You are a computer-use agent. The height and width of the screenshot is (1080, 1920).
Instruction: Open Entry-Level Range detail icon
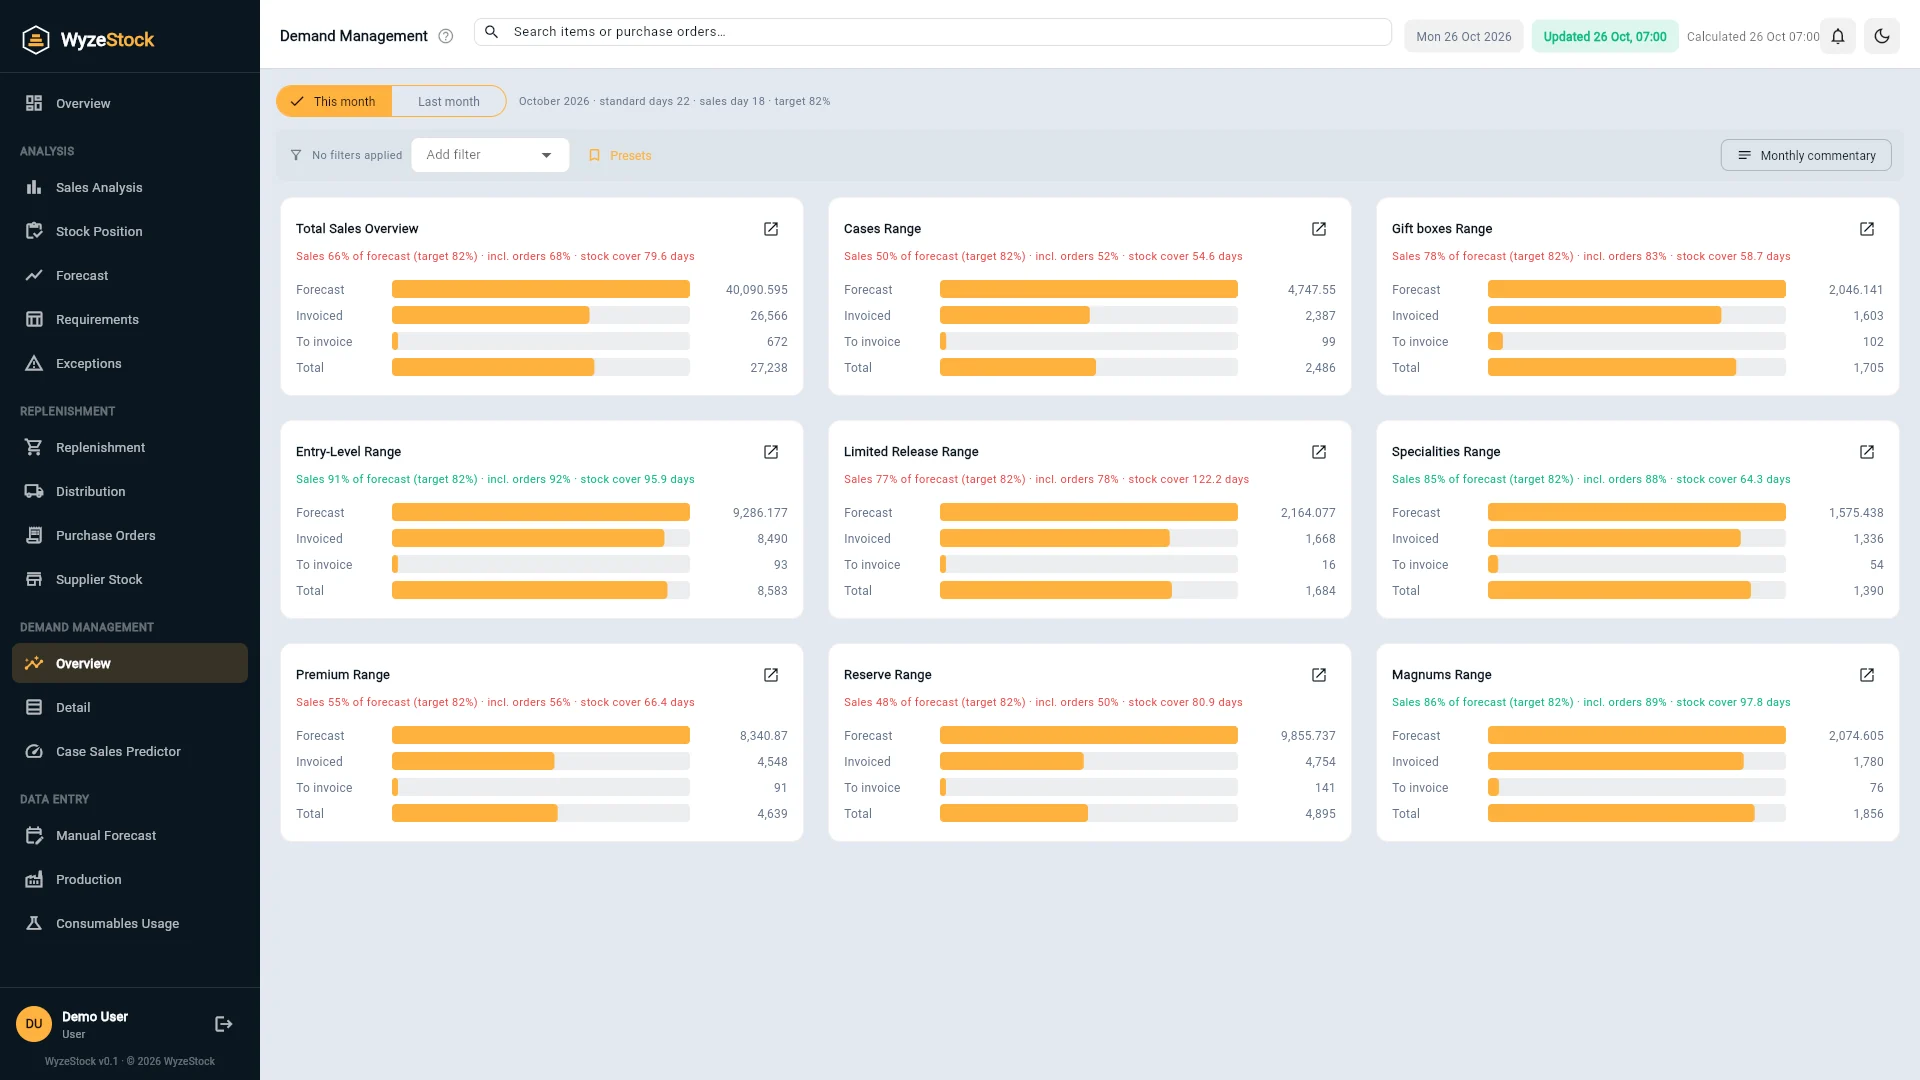[x=771, y=452]
